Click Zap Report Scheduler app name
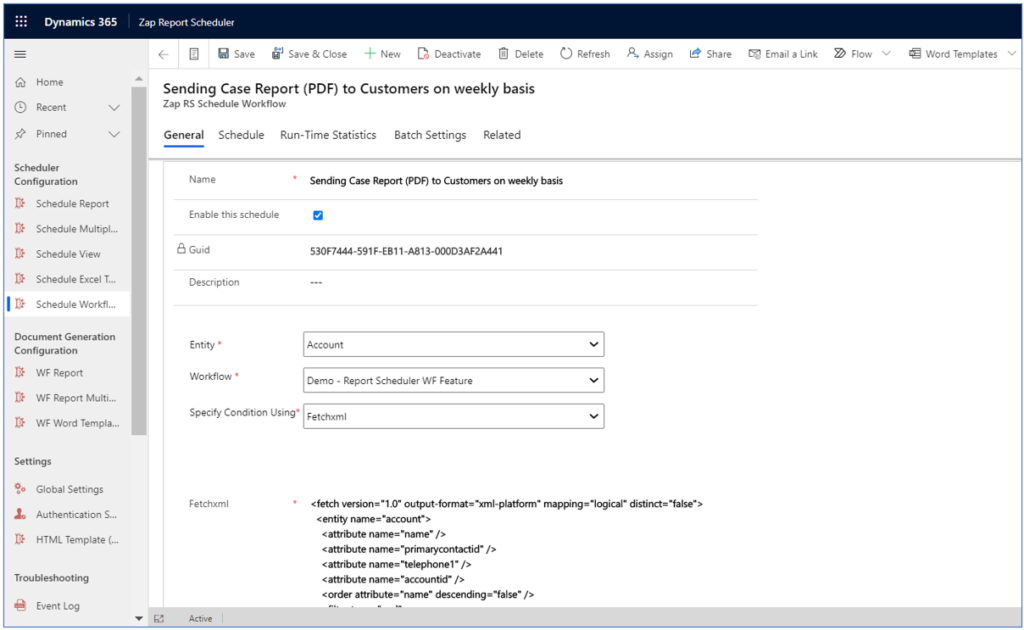Screen dimensions: 1024x630 (186, 22)
